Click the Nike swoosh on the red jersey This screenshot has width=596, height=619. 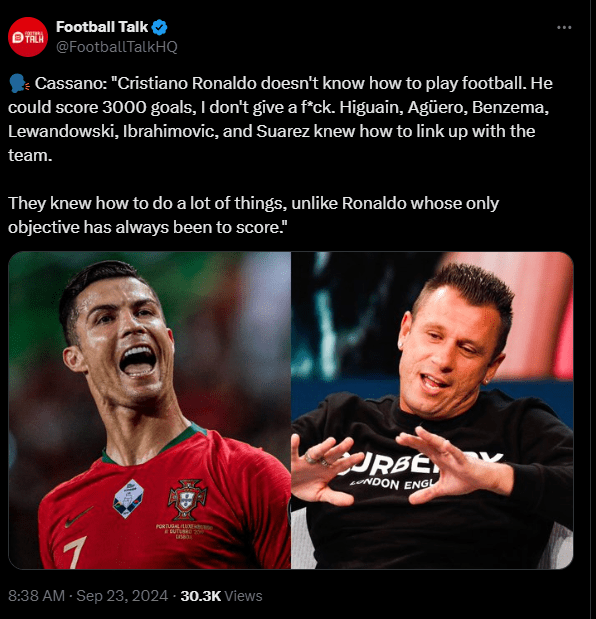79,517
